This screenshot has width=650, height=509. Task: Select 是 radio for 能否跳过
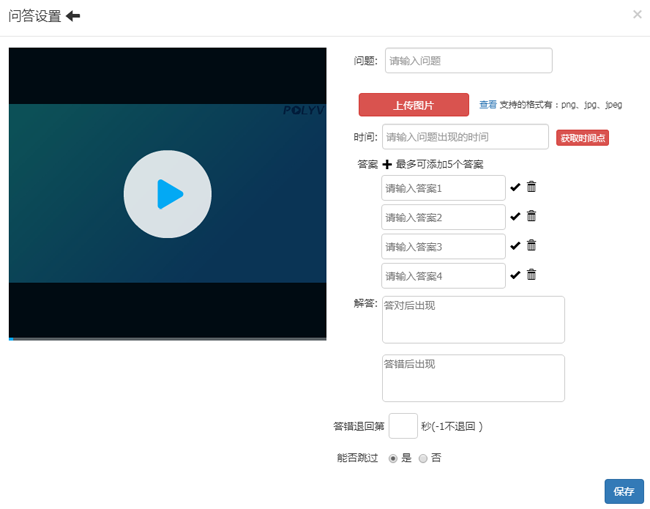tap(393, 458)
